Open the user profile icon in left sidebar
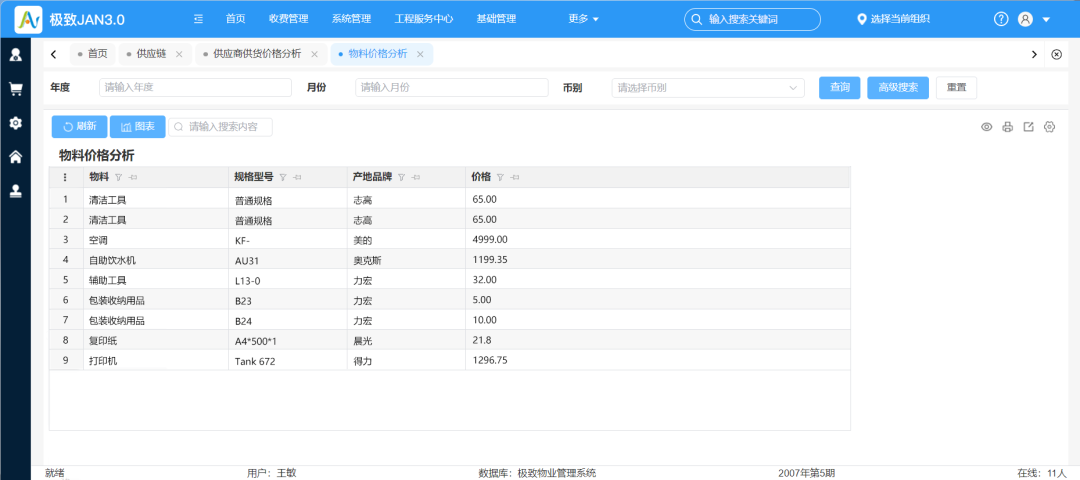This screenshot has height=480, width=1080. click(15, 54)
